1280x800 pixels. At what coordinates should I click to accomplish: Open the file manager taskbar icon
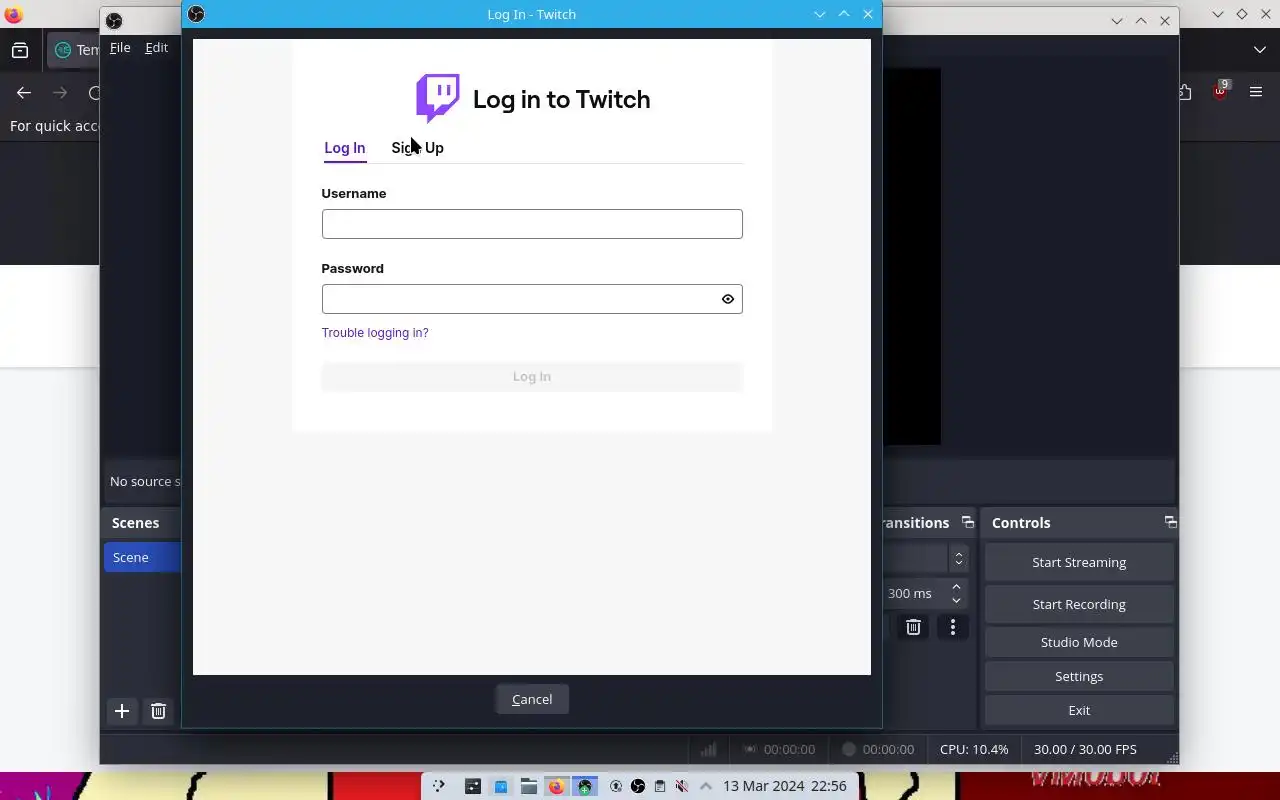pos(528,786)
